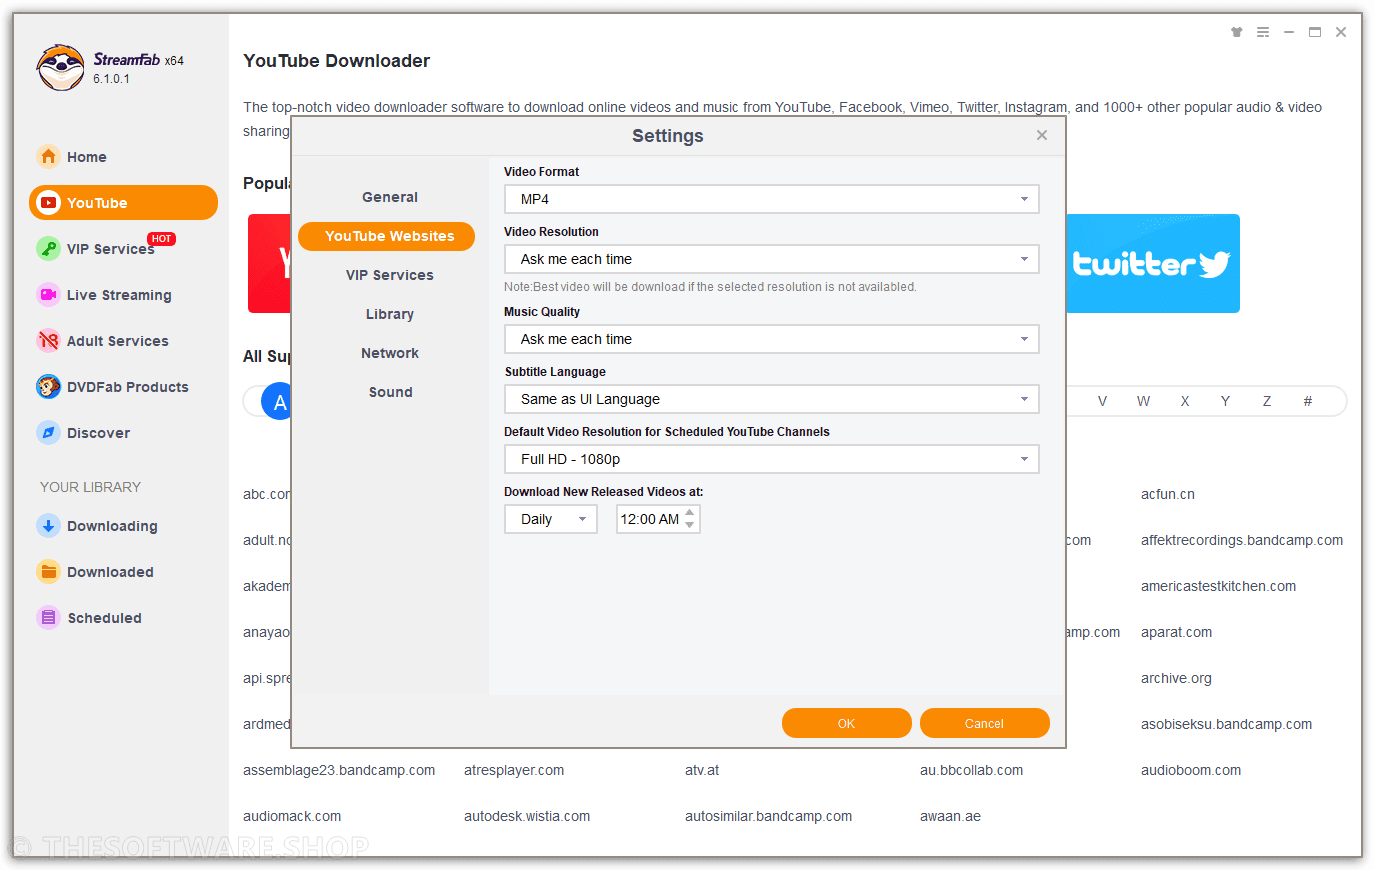Expand the Subtitle Language dropdown
The image size is (1375, 870).
click(772, 399)
